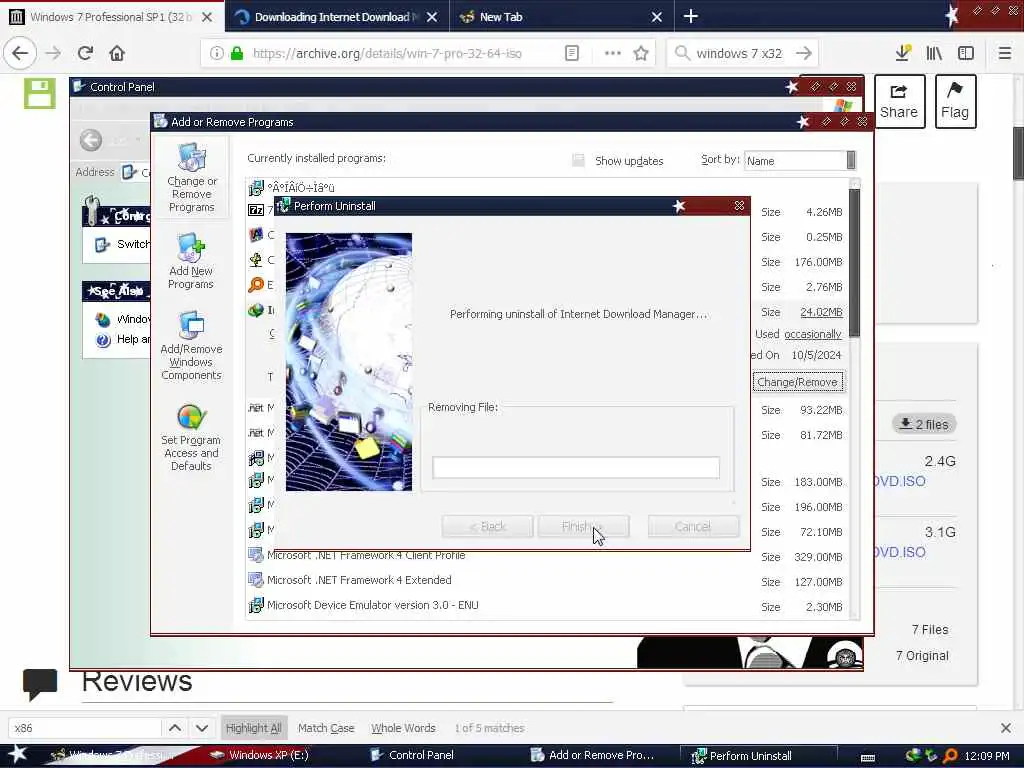Click the uninstall progress bar
Screen dimensions: 1024x768
click(x=576, y=468)
